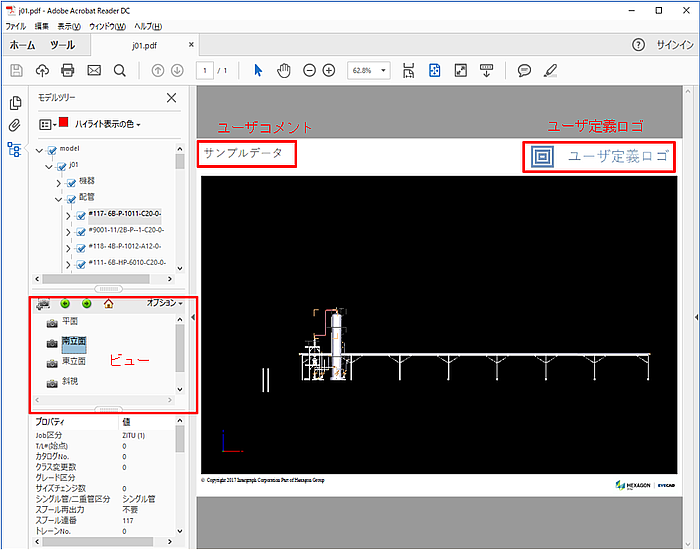Expand the #118-4B-P-1012-A12-0- node
The image size is (700, 551).
pos(68,248)
